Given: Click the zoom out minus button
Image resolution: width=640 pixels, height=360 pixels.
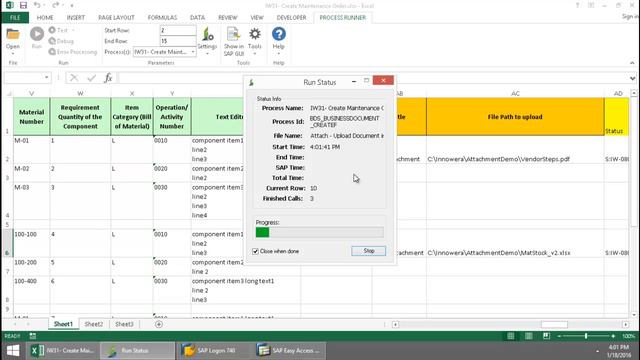Looking at the screenshot, I should pyautogui.click(x=559, y=336).
